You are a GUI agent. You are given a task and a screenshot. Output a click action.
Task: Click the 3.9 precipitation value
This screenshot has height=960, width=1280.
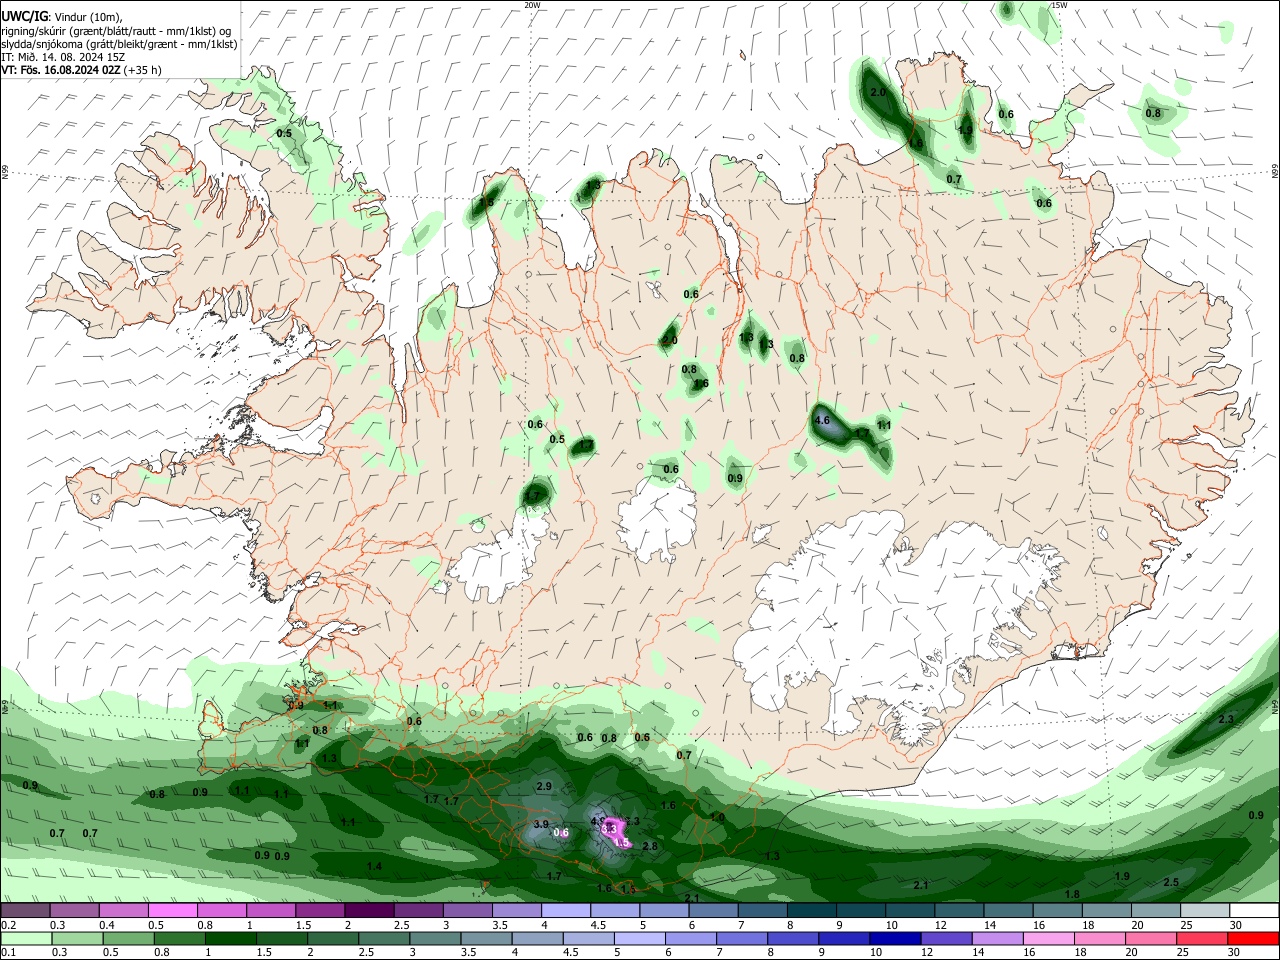pos(541,824)
